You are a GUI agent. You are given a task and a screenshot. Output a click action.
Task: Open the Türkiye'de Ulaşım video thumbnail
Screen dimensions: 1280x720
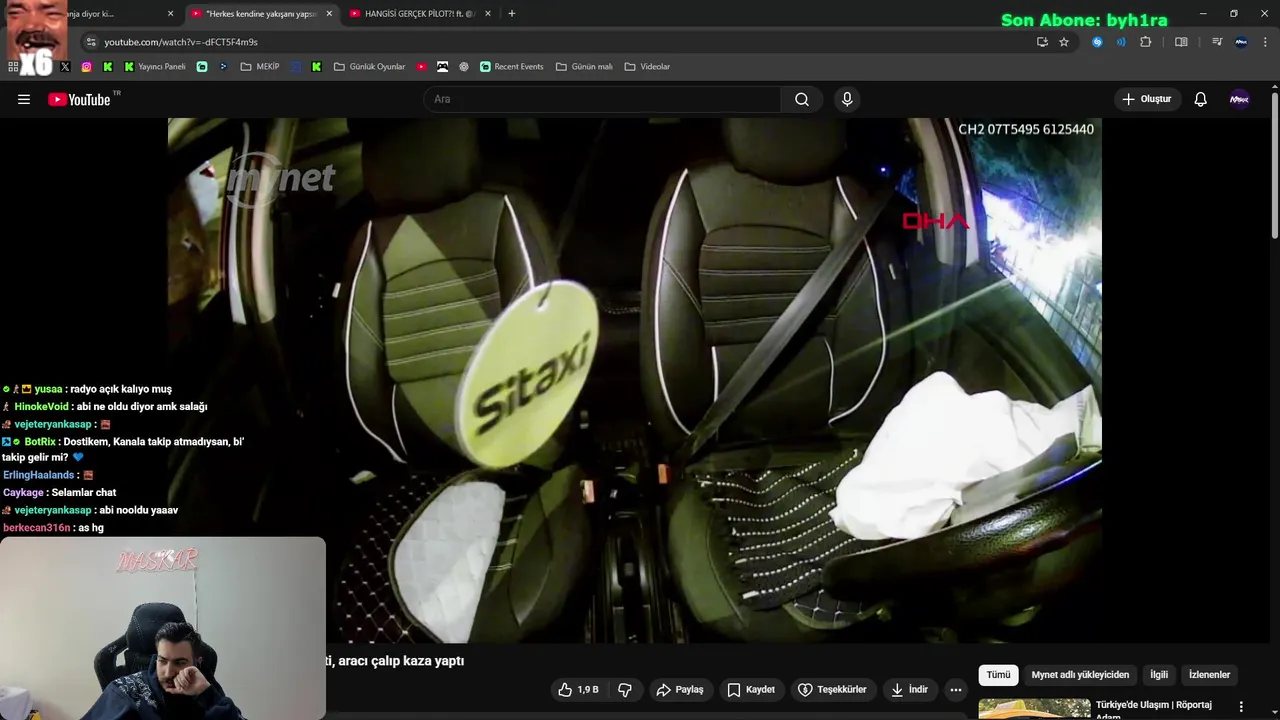point(1034,708)
